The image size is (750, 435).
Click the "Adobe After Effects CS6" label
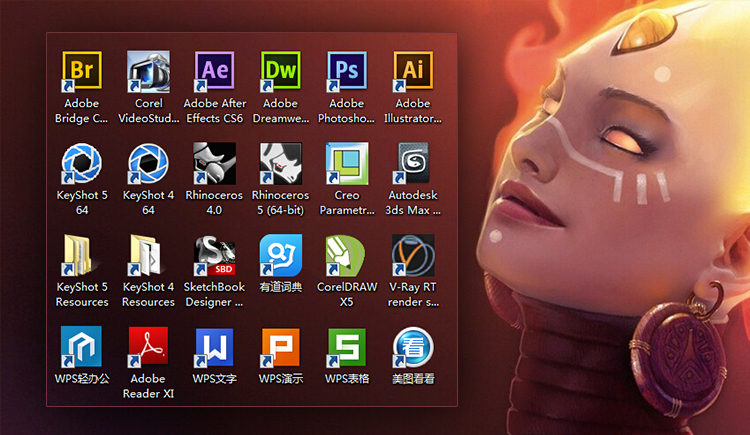pyautogui.click(x=215, y=111)
